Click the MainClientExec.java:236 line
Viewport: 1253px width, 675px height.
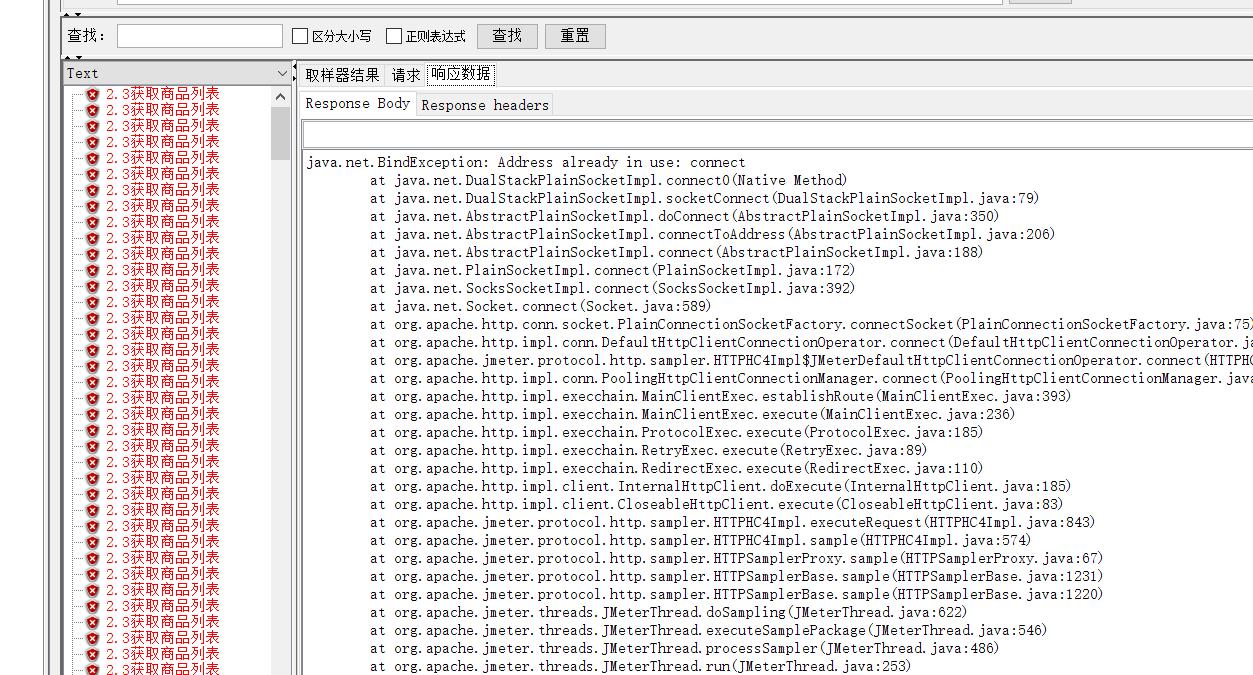[x=692, y=414]
